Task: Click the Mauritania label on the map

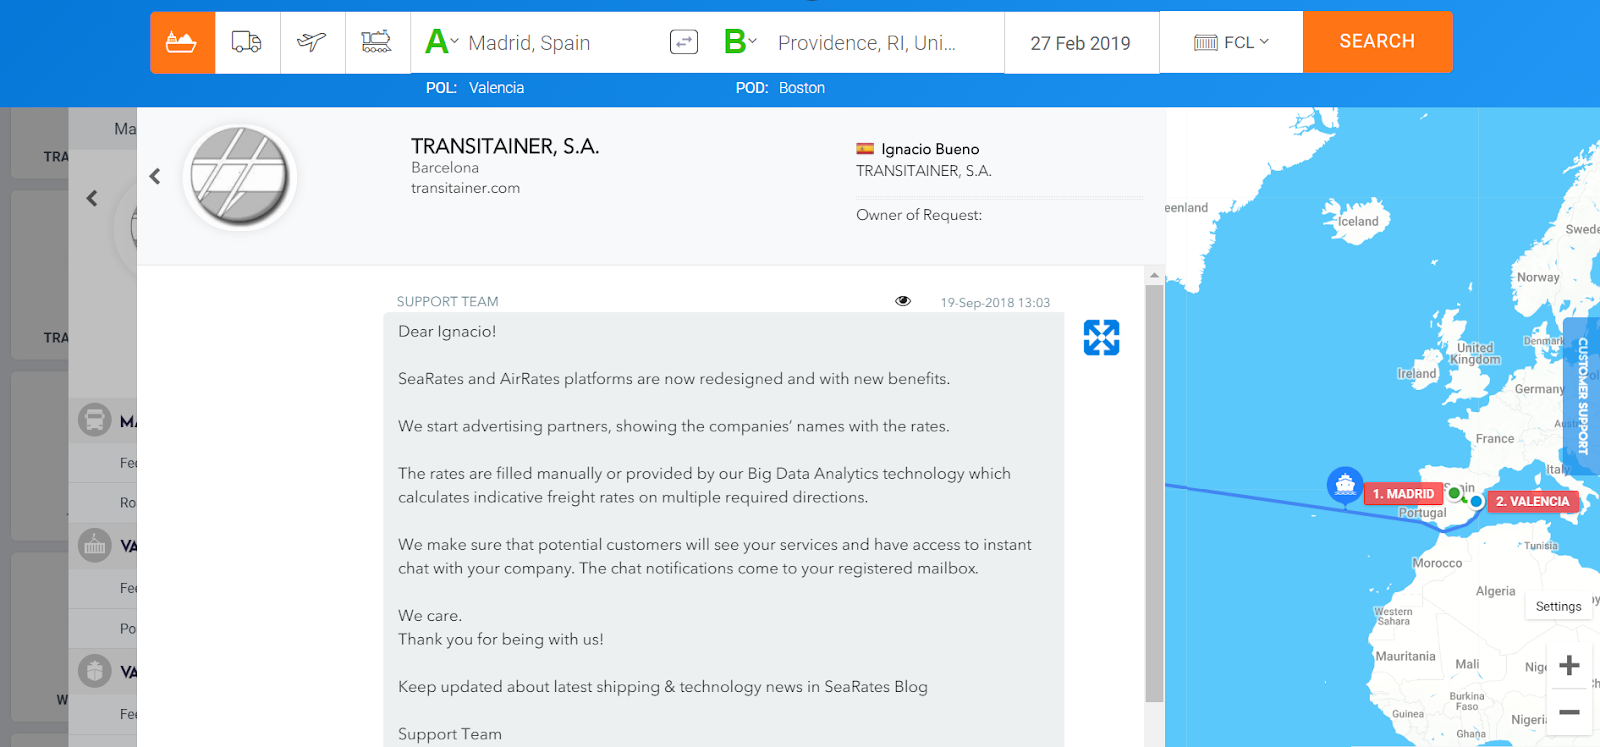Action: [1405, 657]
